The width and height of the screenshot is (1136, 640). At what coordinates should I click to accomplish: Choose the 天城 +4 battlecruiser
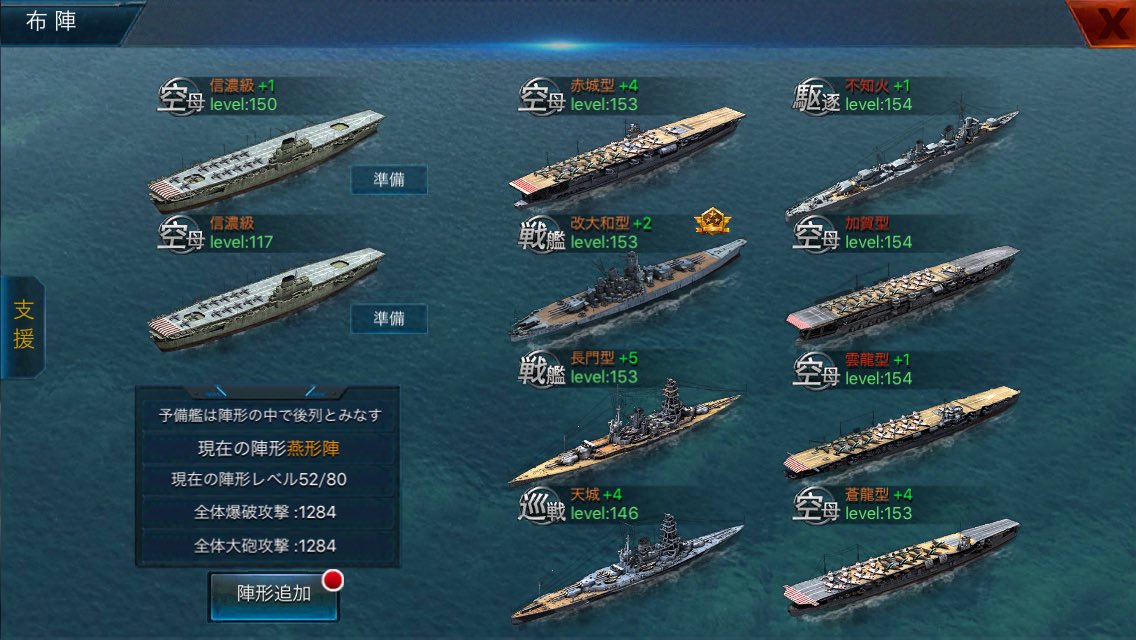pos(627,567)
